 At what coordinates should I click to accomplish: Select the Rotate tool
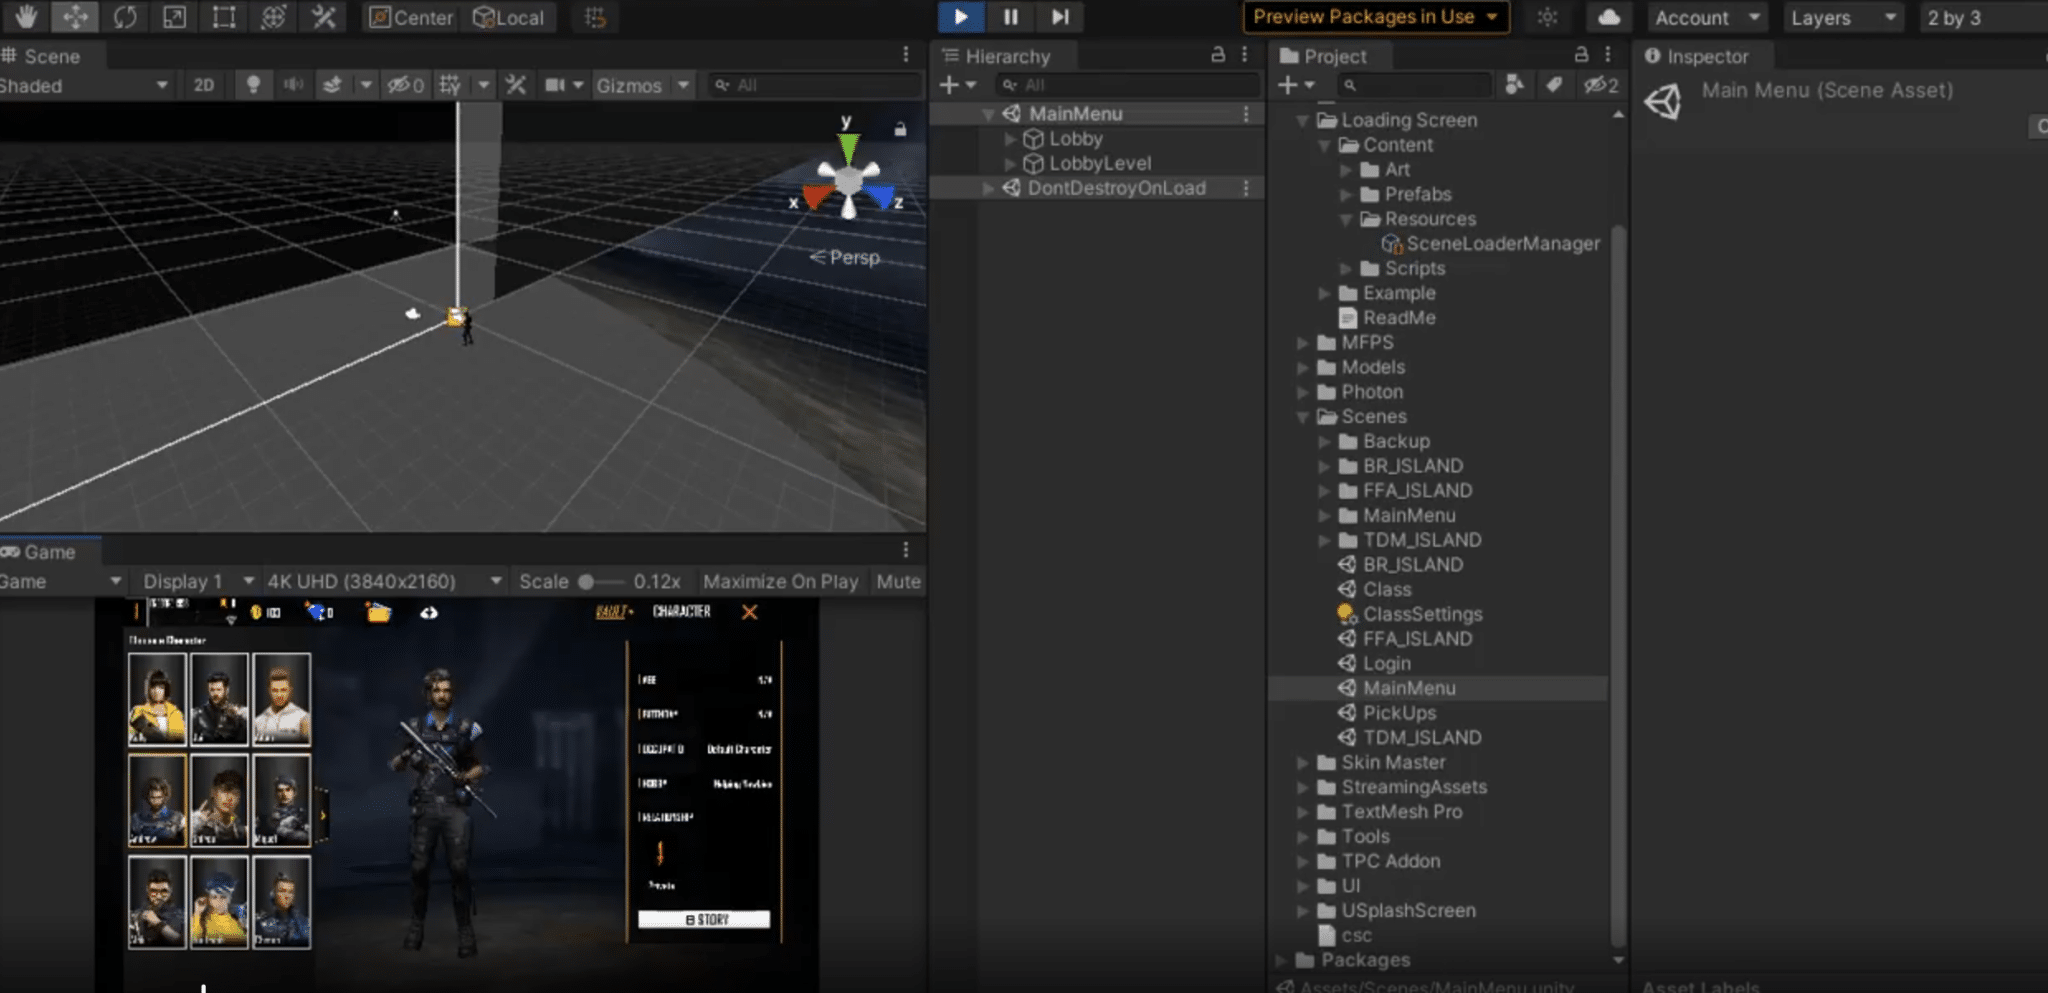click(x=125, y=17)
